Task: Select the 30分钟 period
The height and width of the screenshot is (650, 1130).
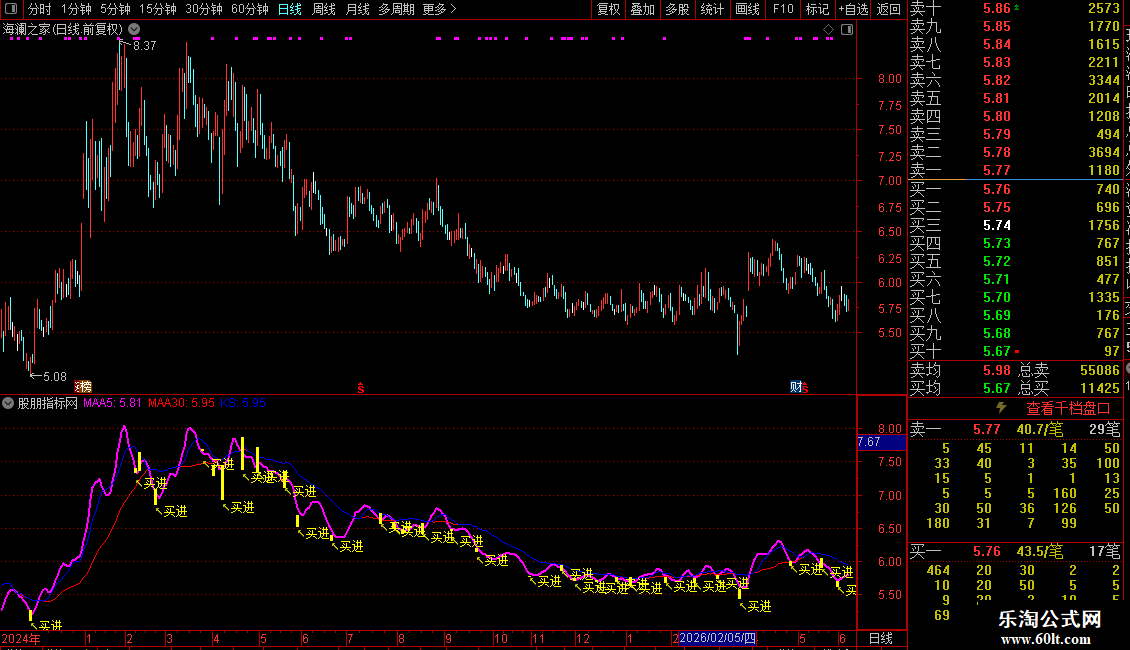Action: (x=203, y=9)
